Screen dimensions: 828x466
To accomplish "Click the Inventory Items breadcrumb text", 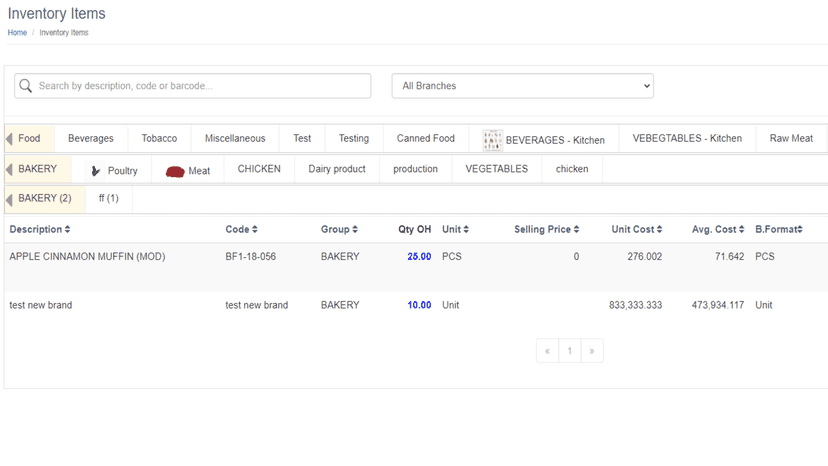I will pyautogui.click(x=64, y=33).
